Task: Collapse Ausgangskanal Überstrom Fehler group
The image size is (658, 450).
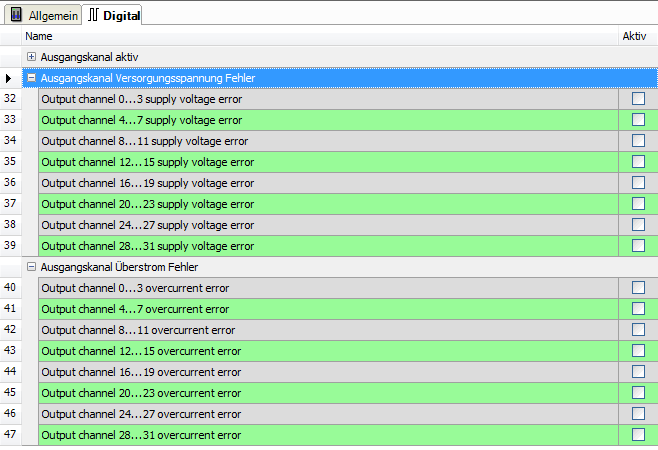Action: click(31, 267)
